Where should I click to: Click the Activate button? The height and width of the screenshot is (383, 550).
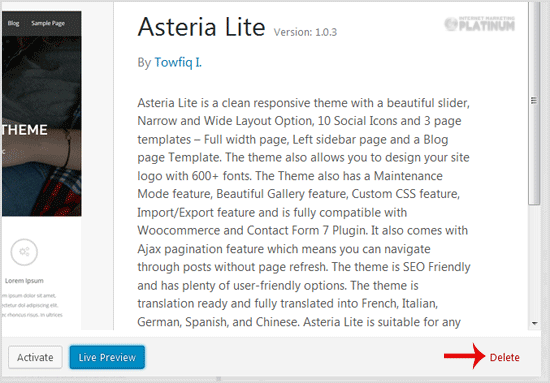tap(35, 357)
